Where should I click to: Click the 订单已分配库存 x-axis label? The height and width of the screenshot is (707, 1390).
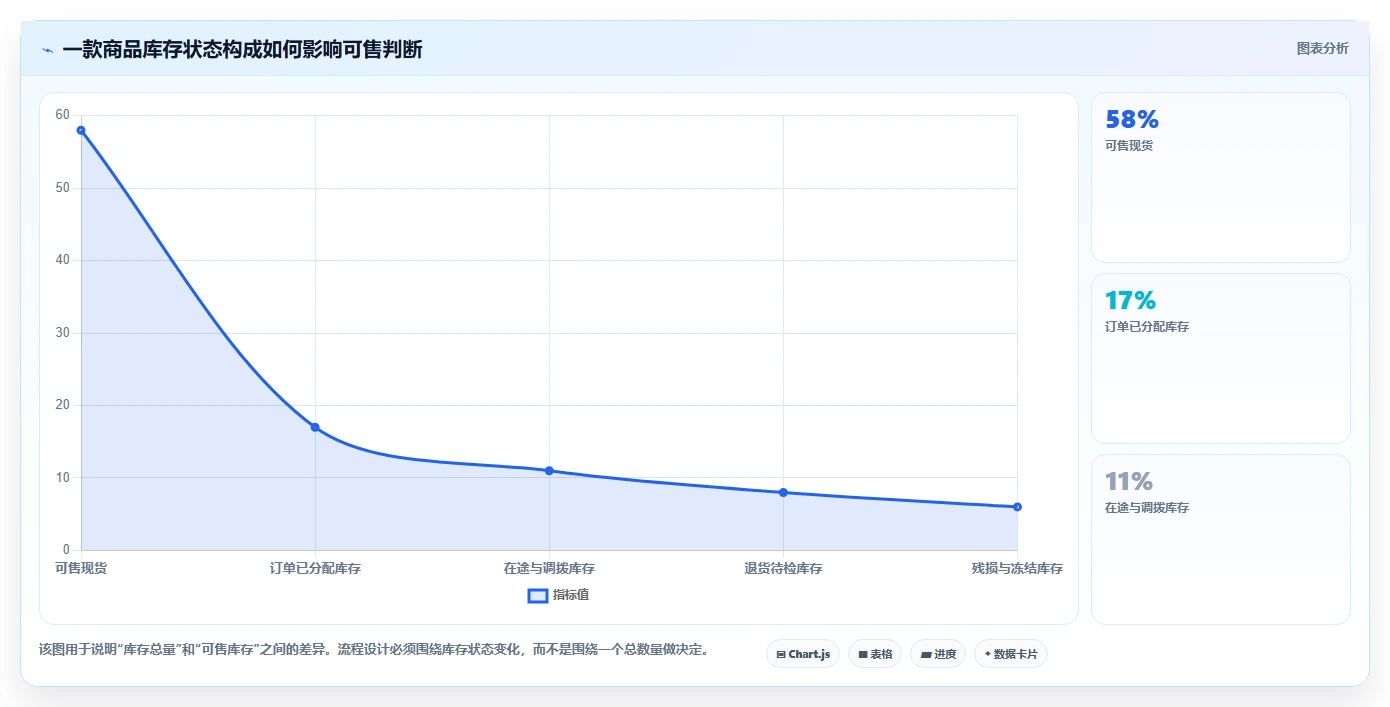(315, 569)
